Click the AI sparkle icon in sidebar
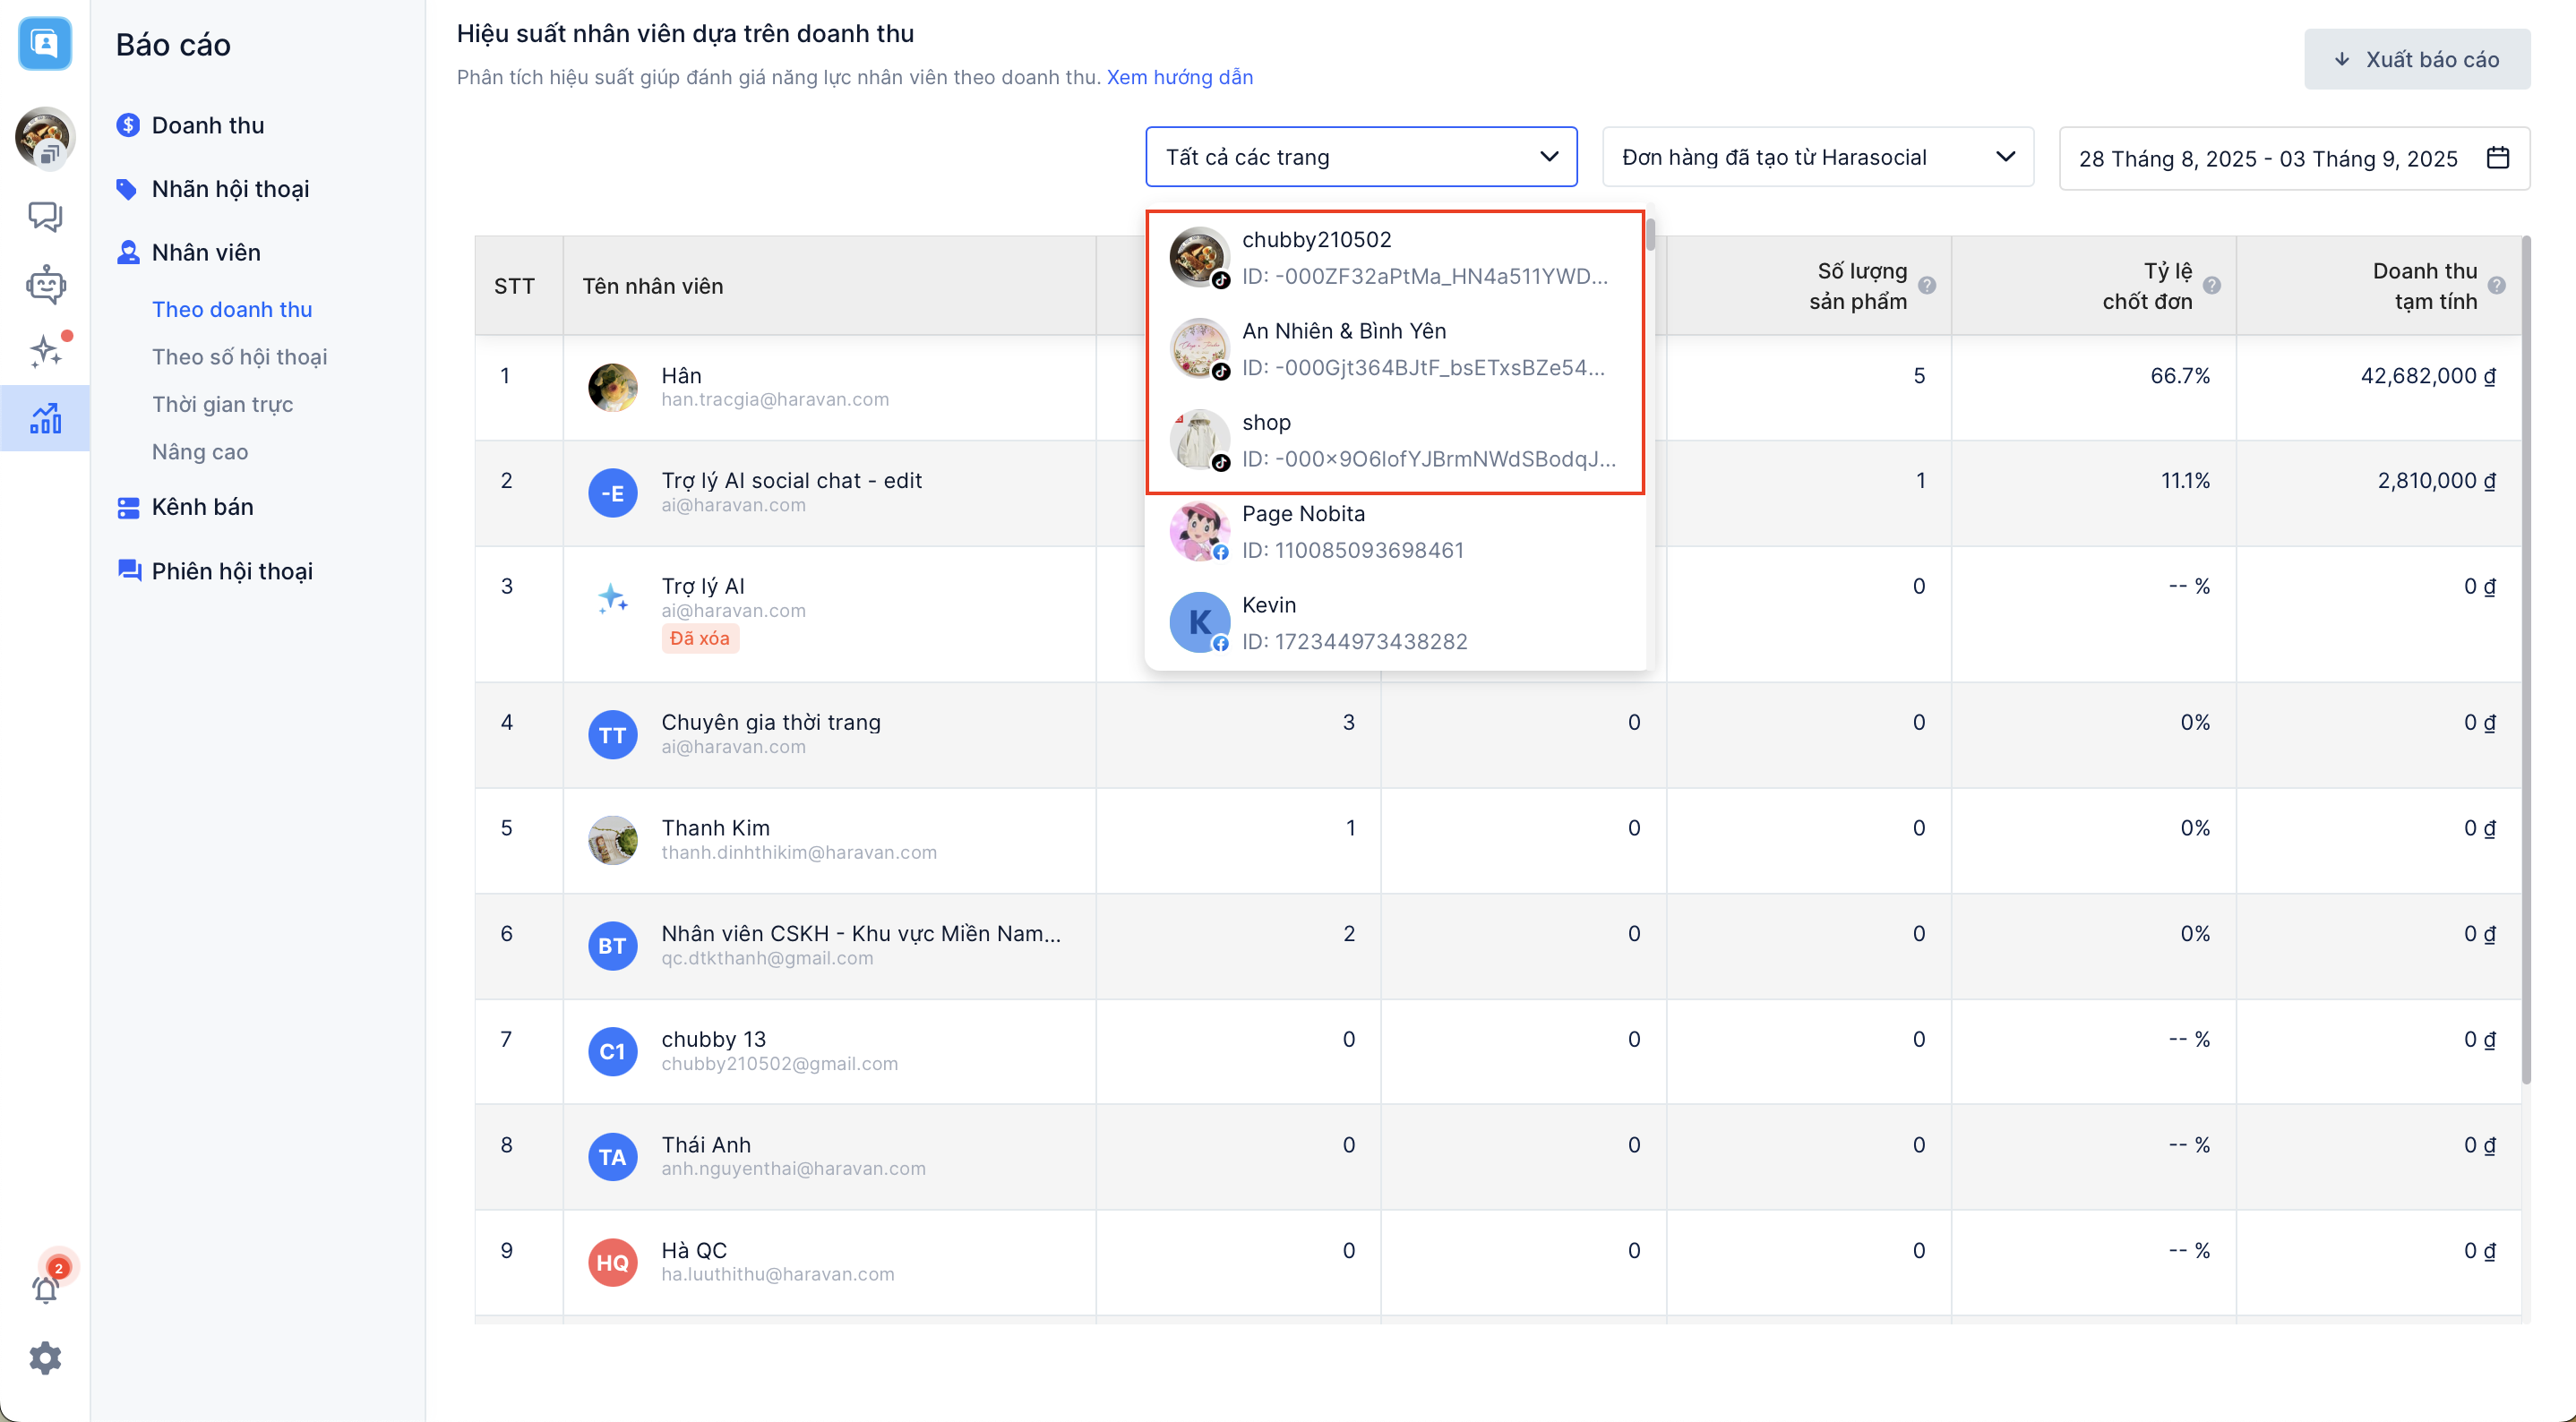This screenshot has height=1422, width=2576. [45, 351]
